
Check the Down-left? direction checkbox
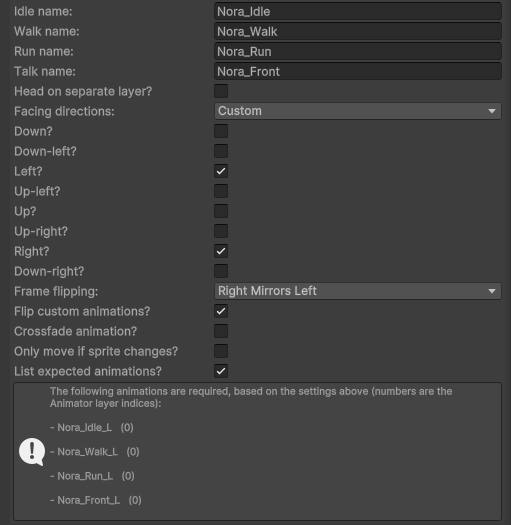click(221, 151)
